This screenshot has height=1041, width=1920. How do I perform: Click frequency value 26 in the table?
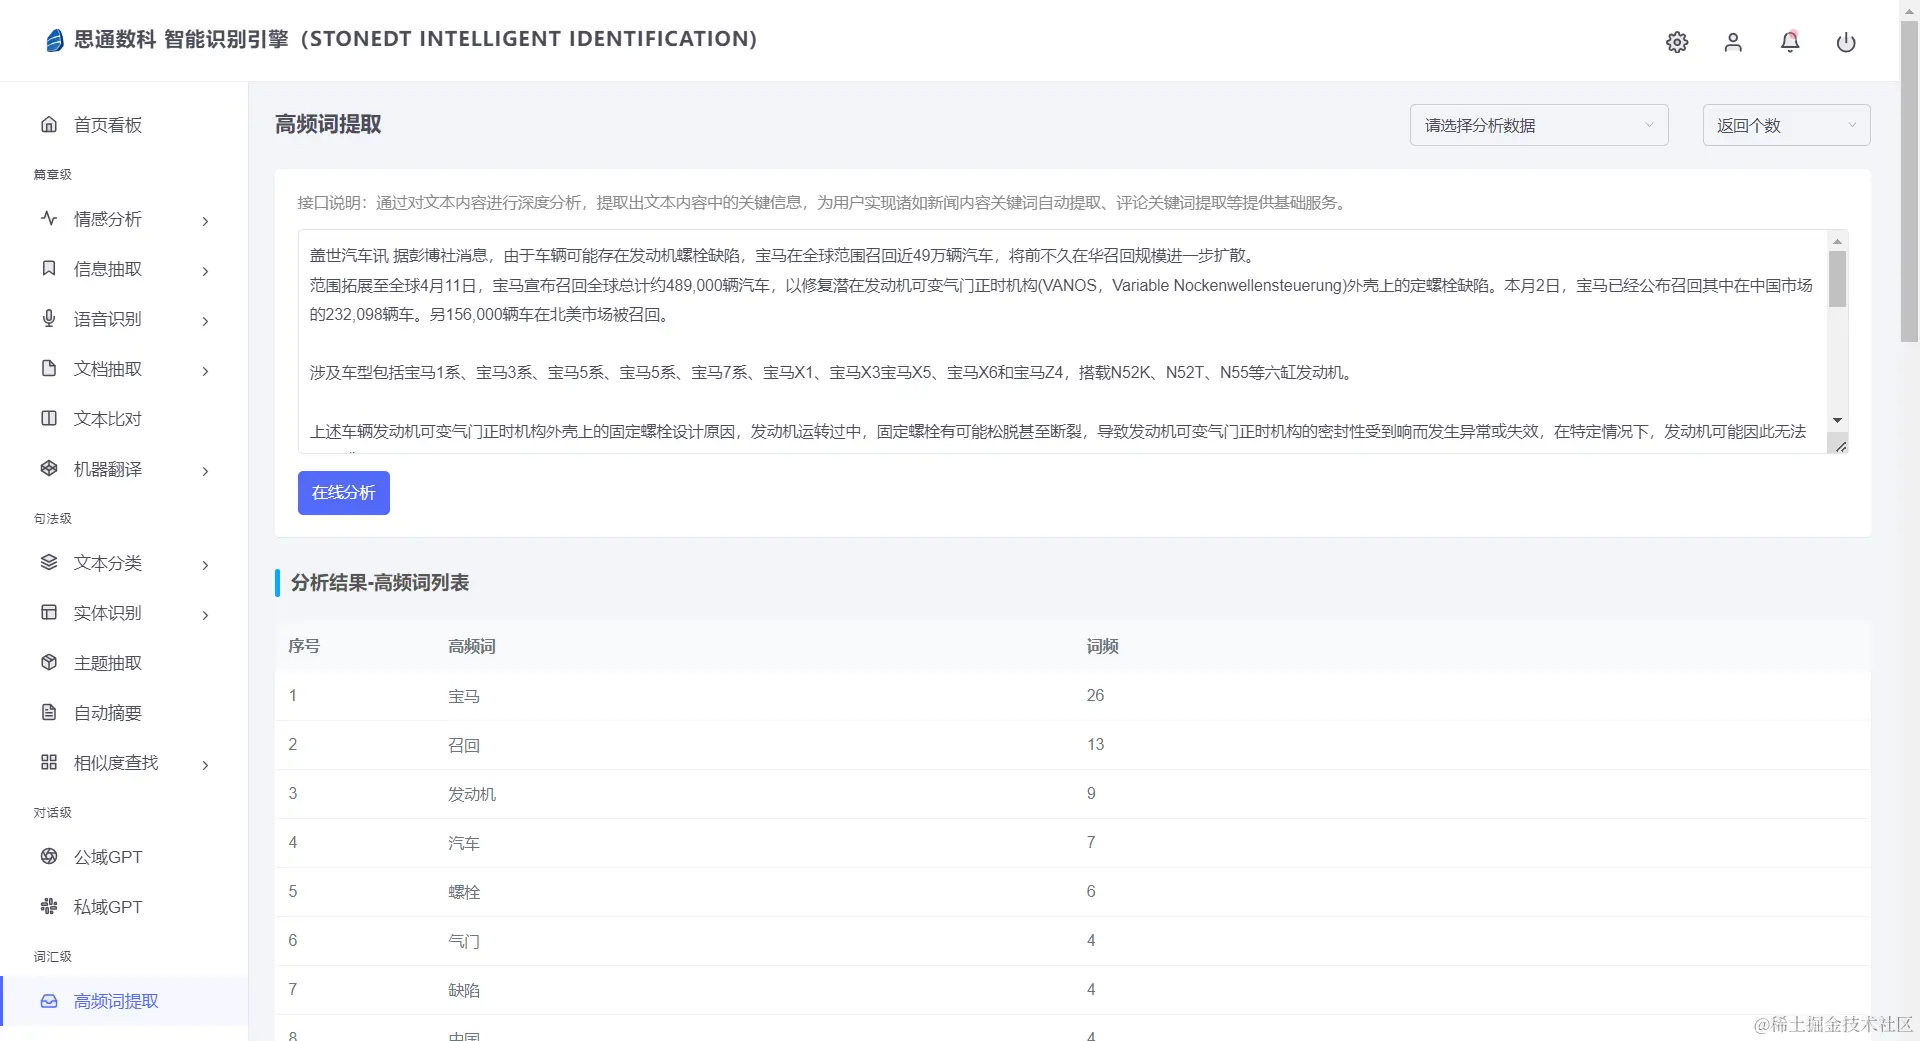coord(1095,695)
